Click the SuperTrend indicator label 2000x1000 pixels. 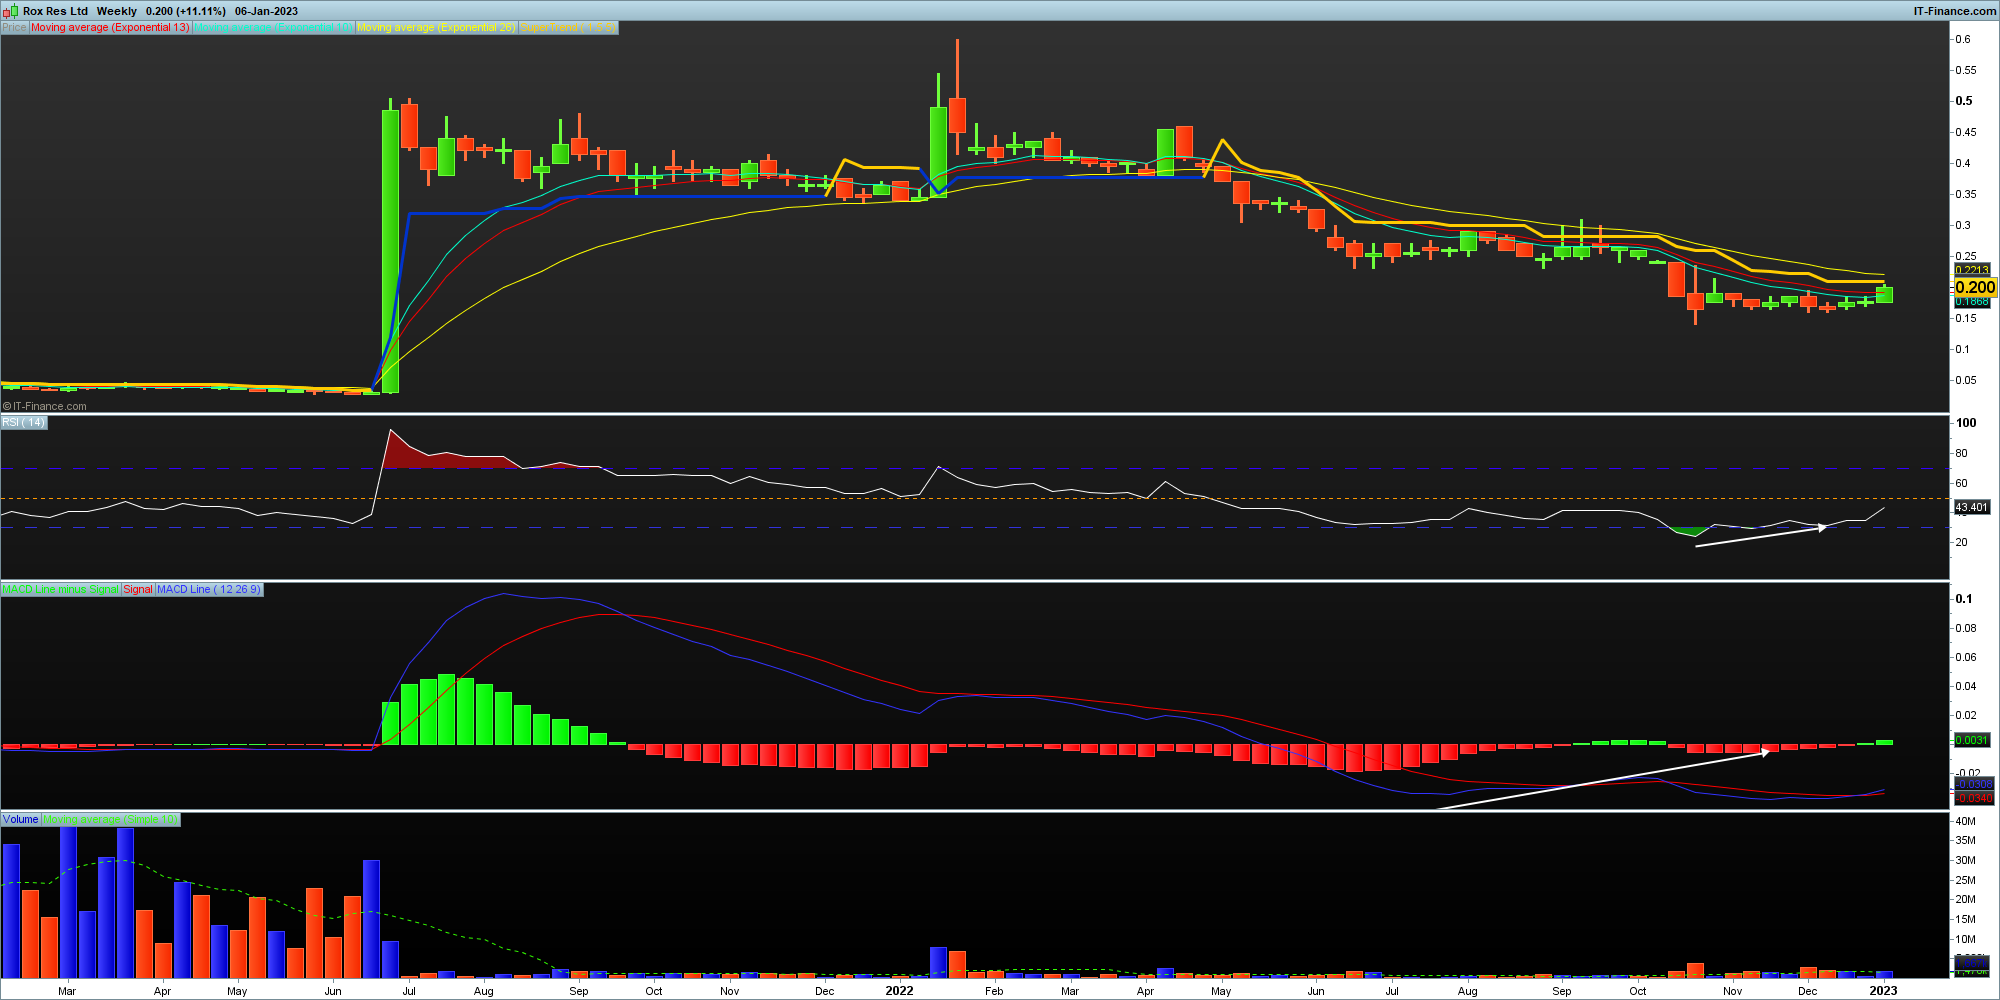pyautogui.click(x=568, y=28)
